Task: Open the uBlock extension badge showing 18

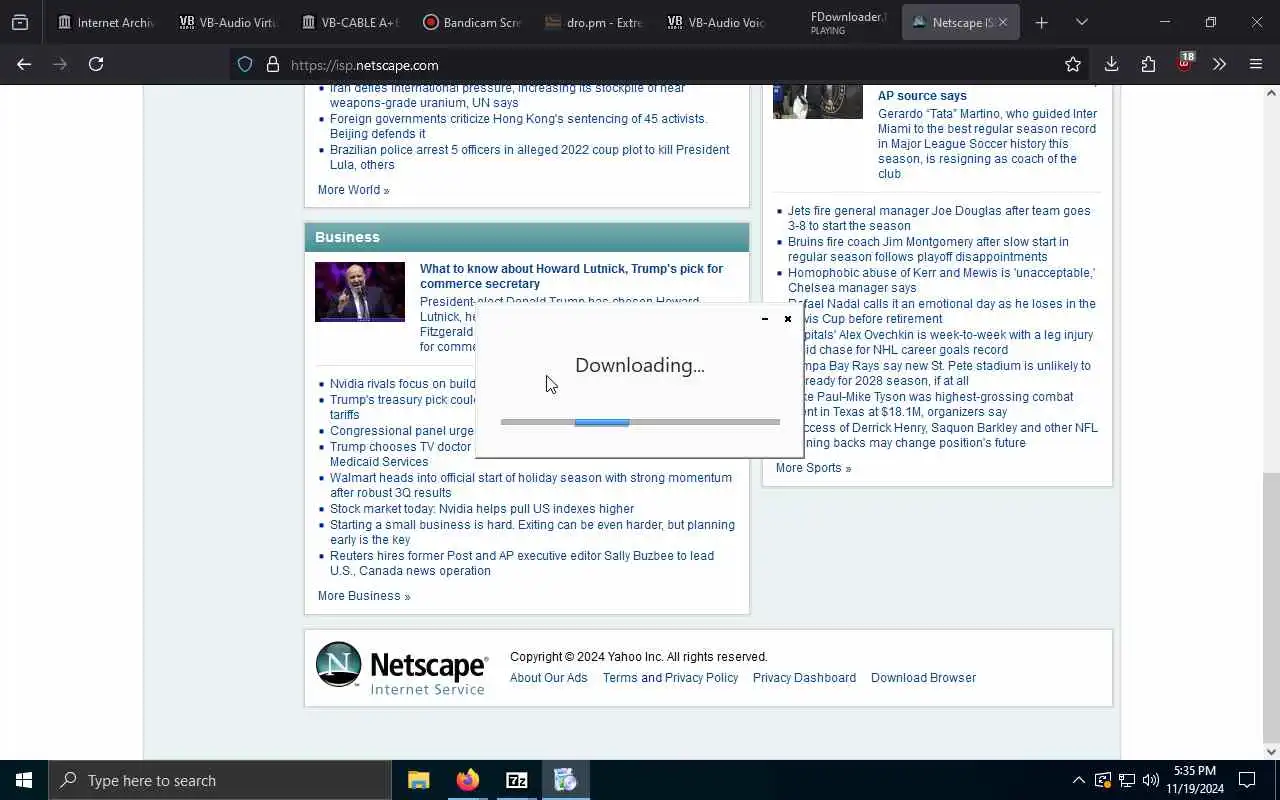Action: point(1184,63)
